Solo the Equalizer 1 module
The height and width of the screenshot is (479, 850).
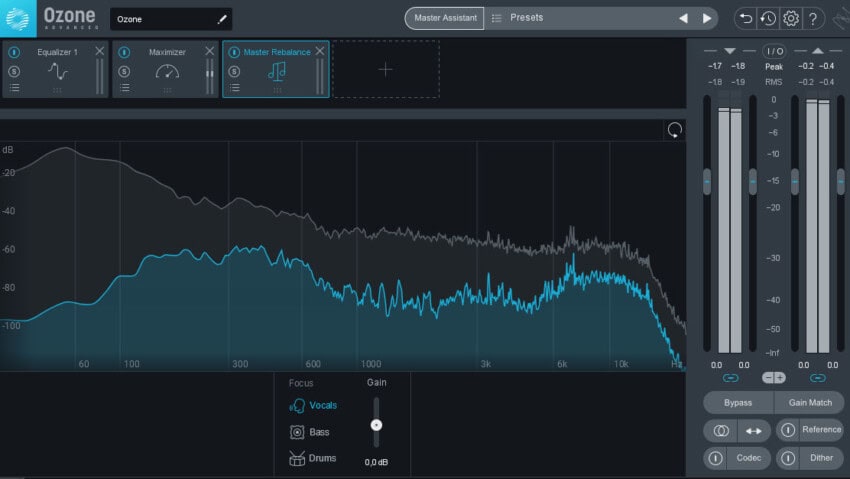tap(14, 71)
